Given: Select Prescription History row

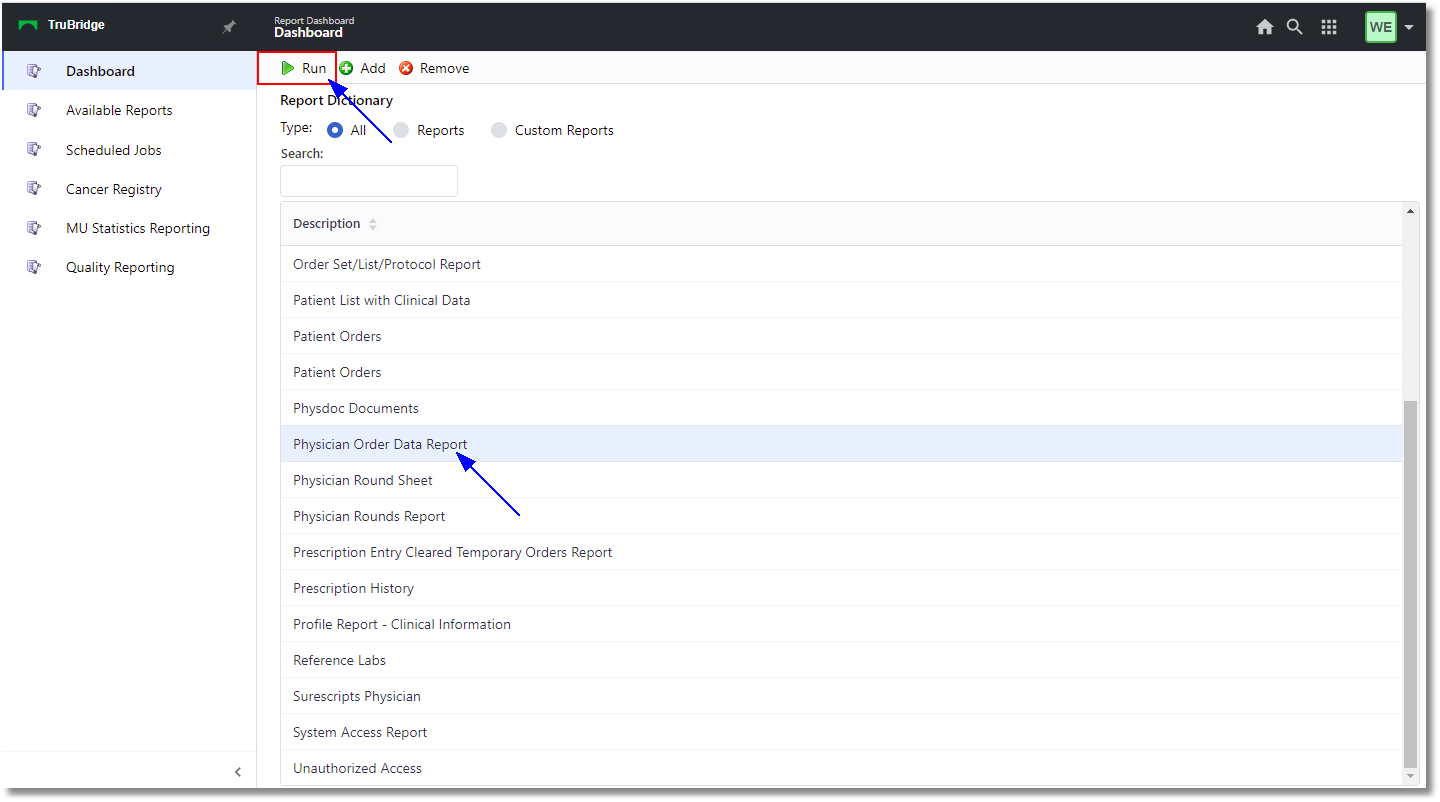Looking at the screenshot, I should [x=841, y=588].
